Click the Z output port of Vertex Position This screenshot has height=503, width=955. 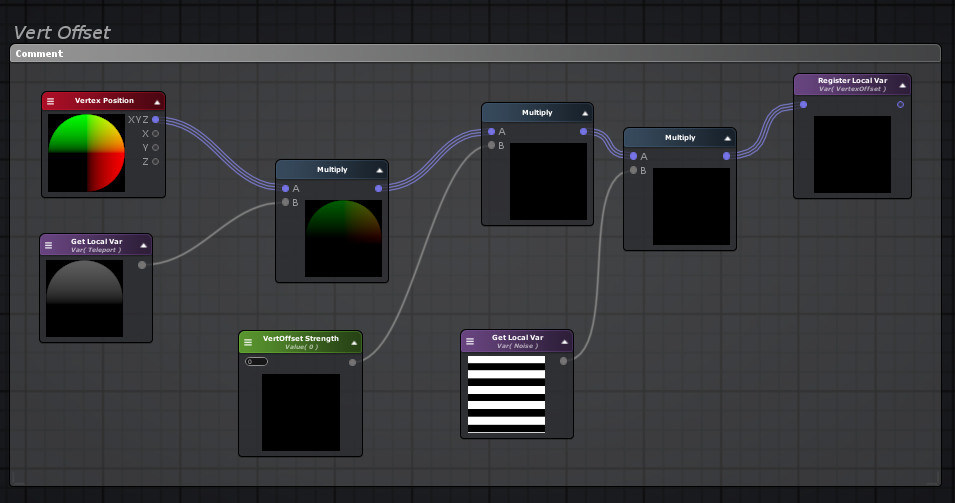(x=155, y=161)
